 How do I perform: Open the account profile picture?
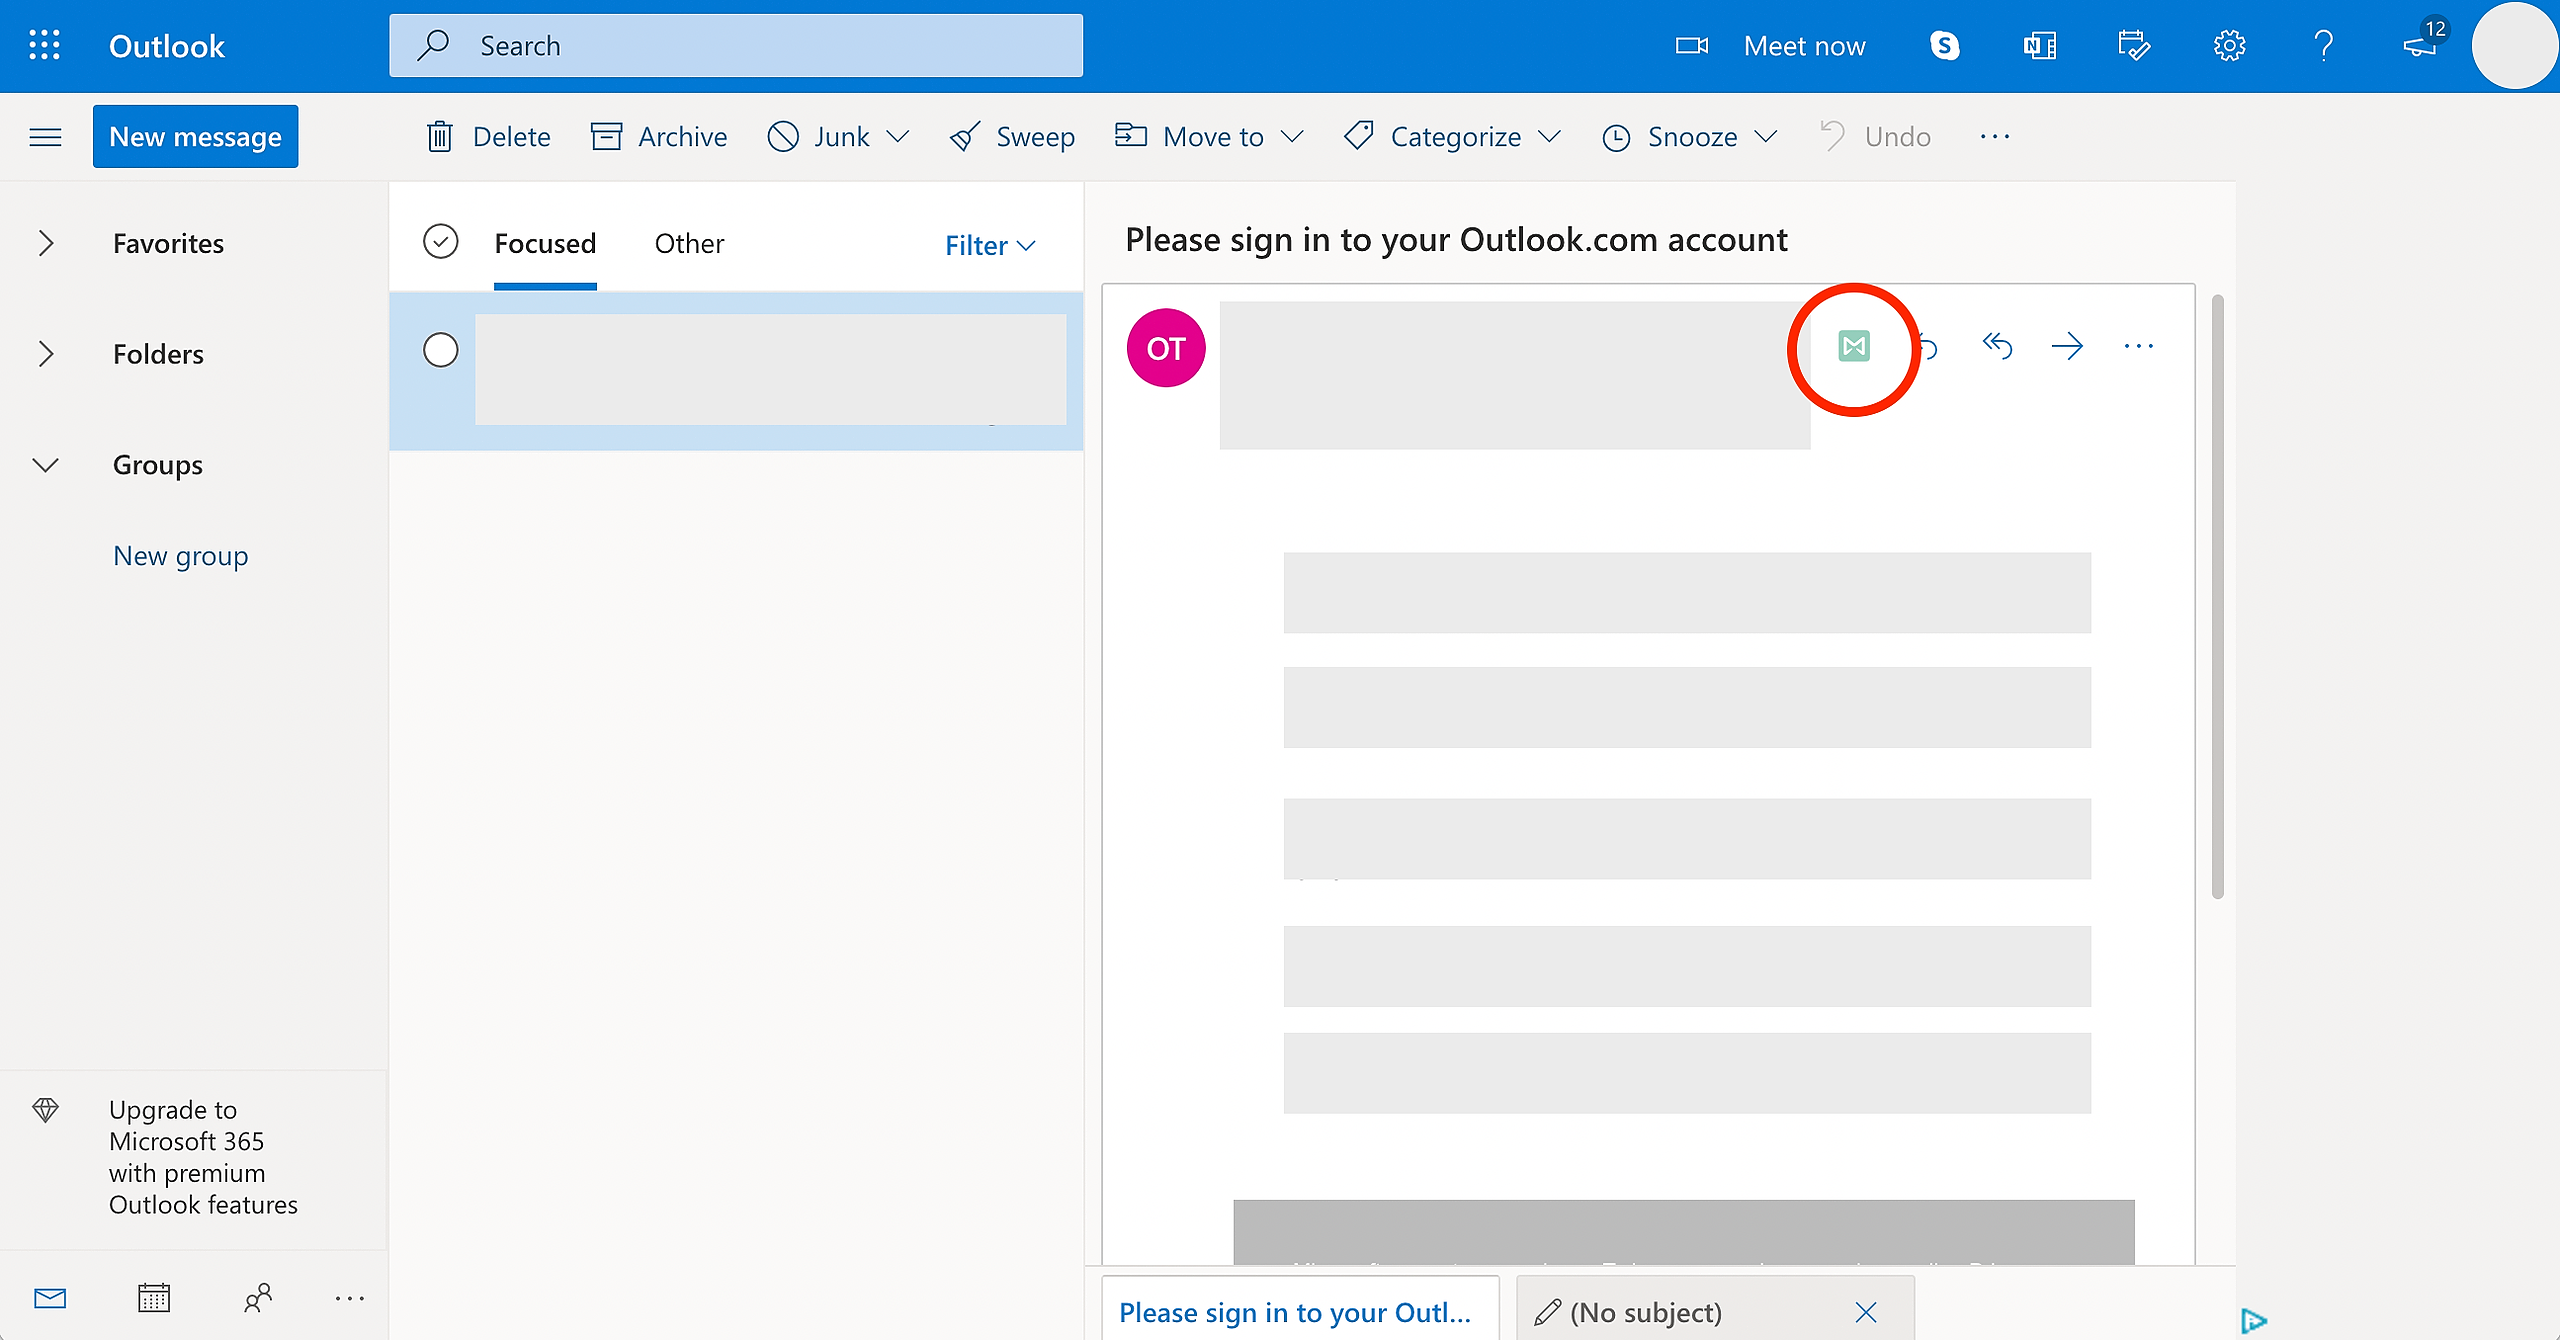click(x=2514, y=46)
